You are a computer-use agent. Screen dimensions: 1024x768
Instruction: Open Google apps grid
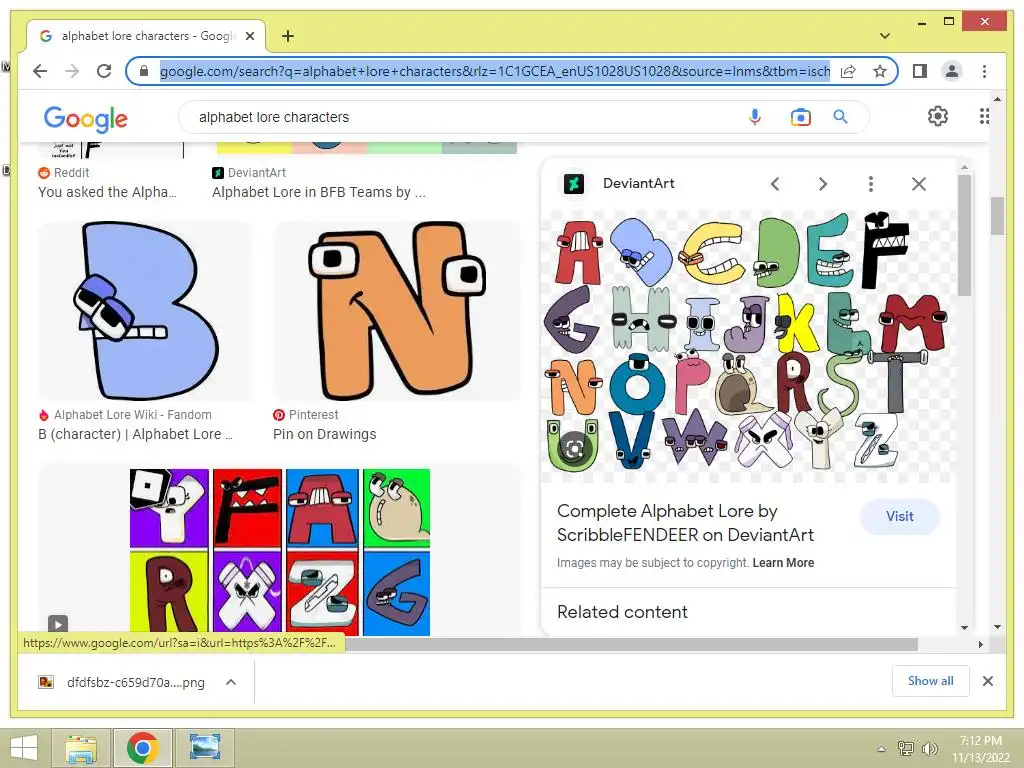pyautogui.click(x=984, y=116)
